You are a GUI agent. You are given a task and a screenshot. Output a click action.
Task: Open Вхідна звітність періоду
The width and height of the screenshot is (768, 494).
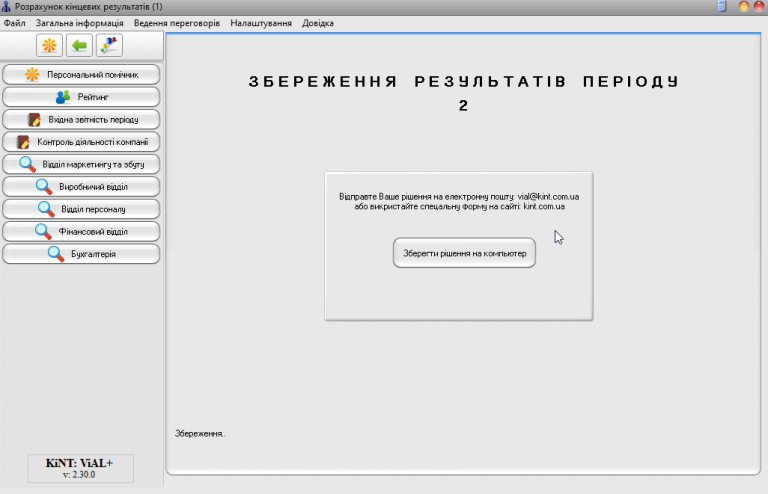click(81, 119)
